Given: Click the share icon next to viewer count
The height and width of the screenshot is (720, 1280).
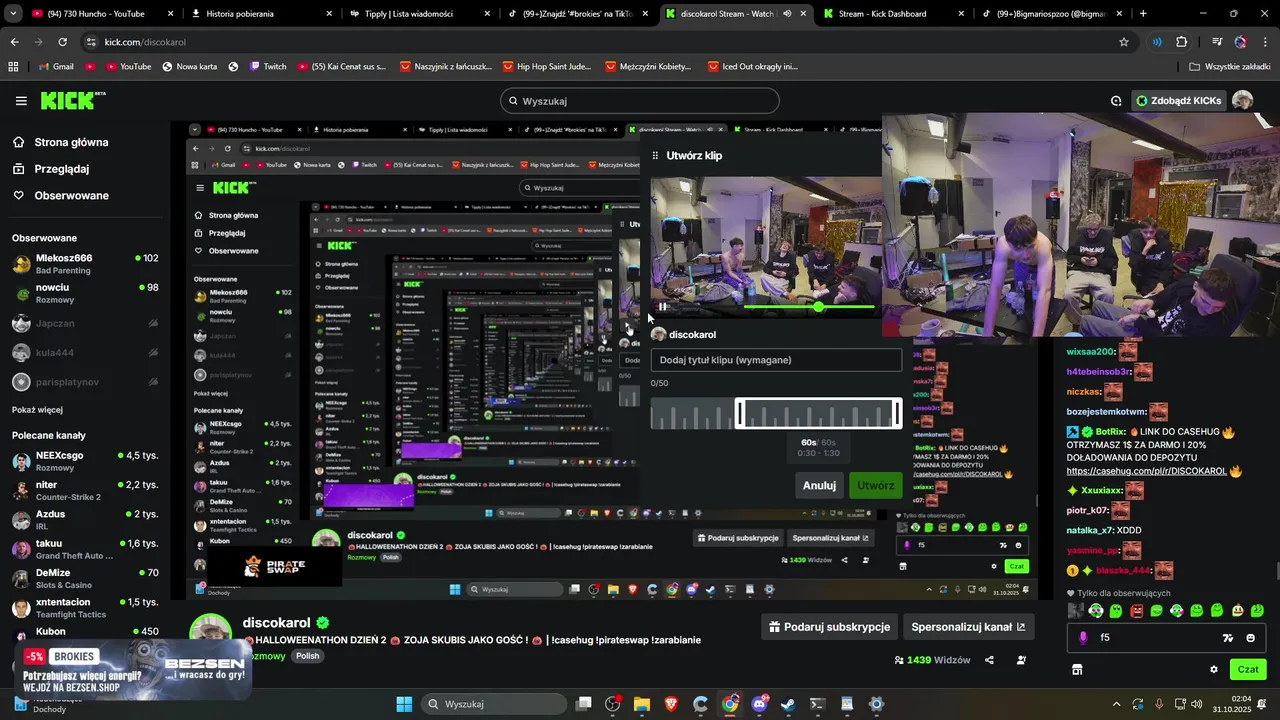Looking at the screenshot, I should click(x=989, y=660).
